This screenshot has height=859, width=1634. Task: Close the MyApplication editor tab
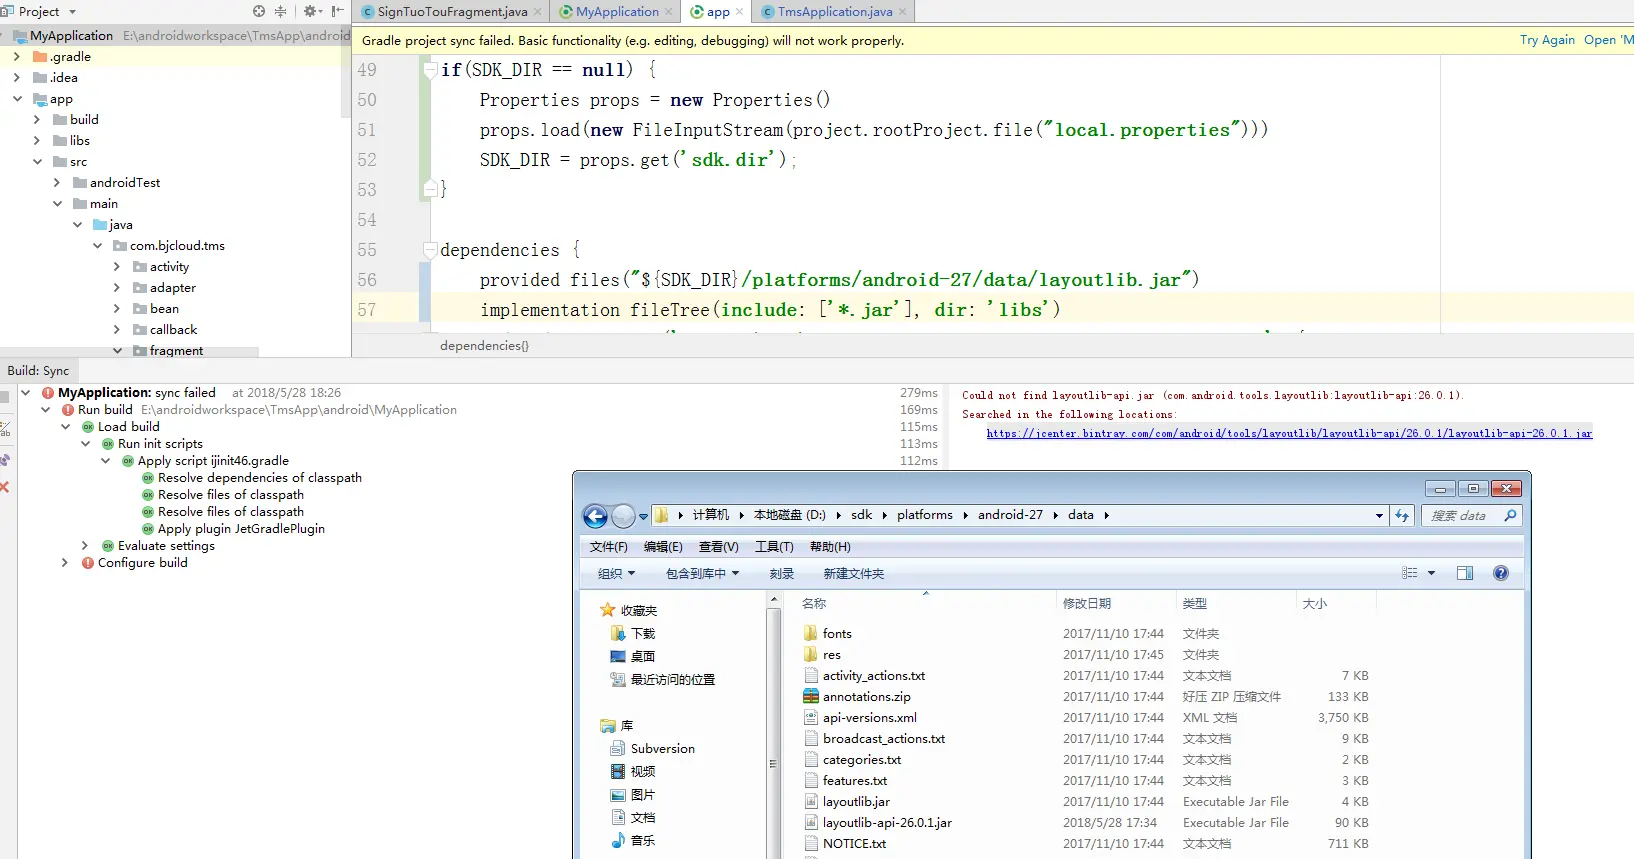click(x=668, y=12)
